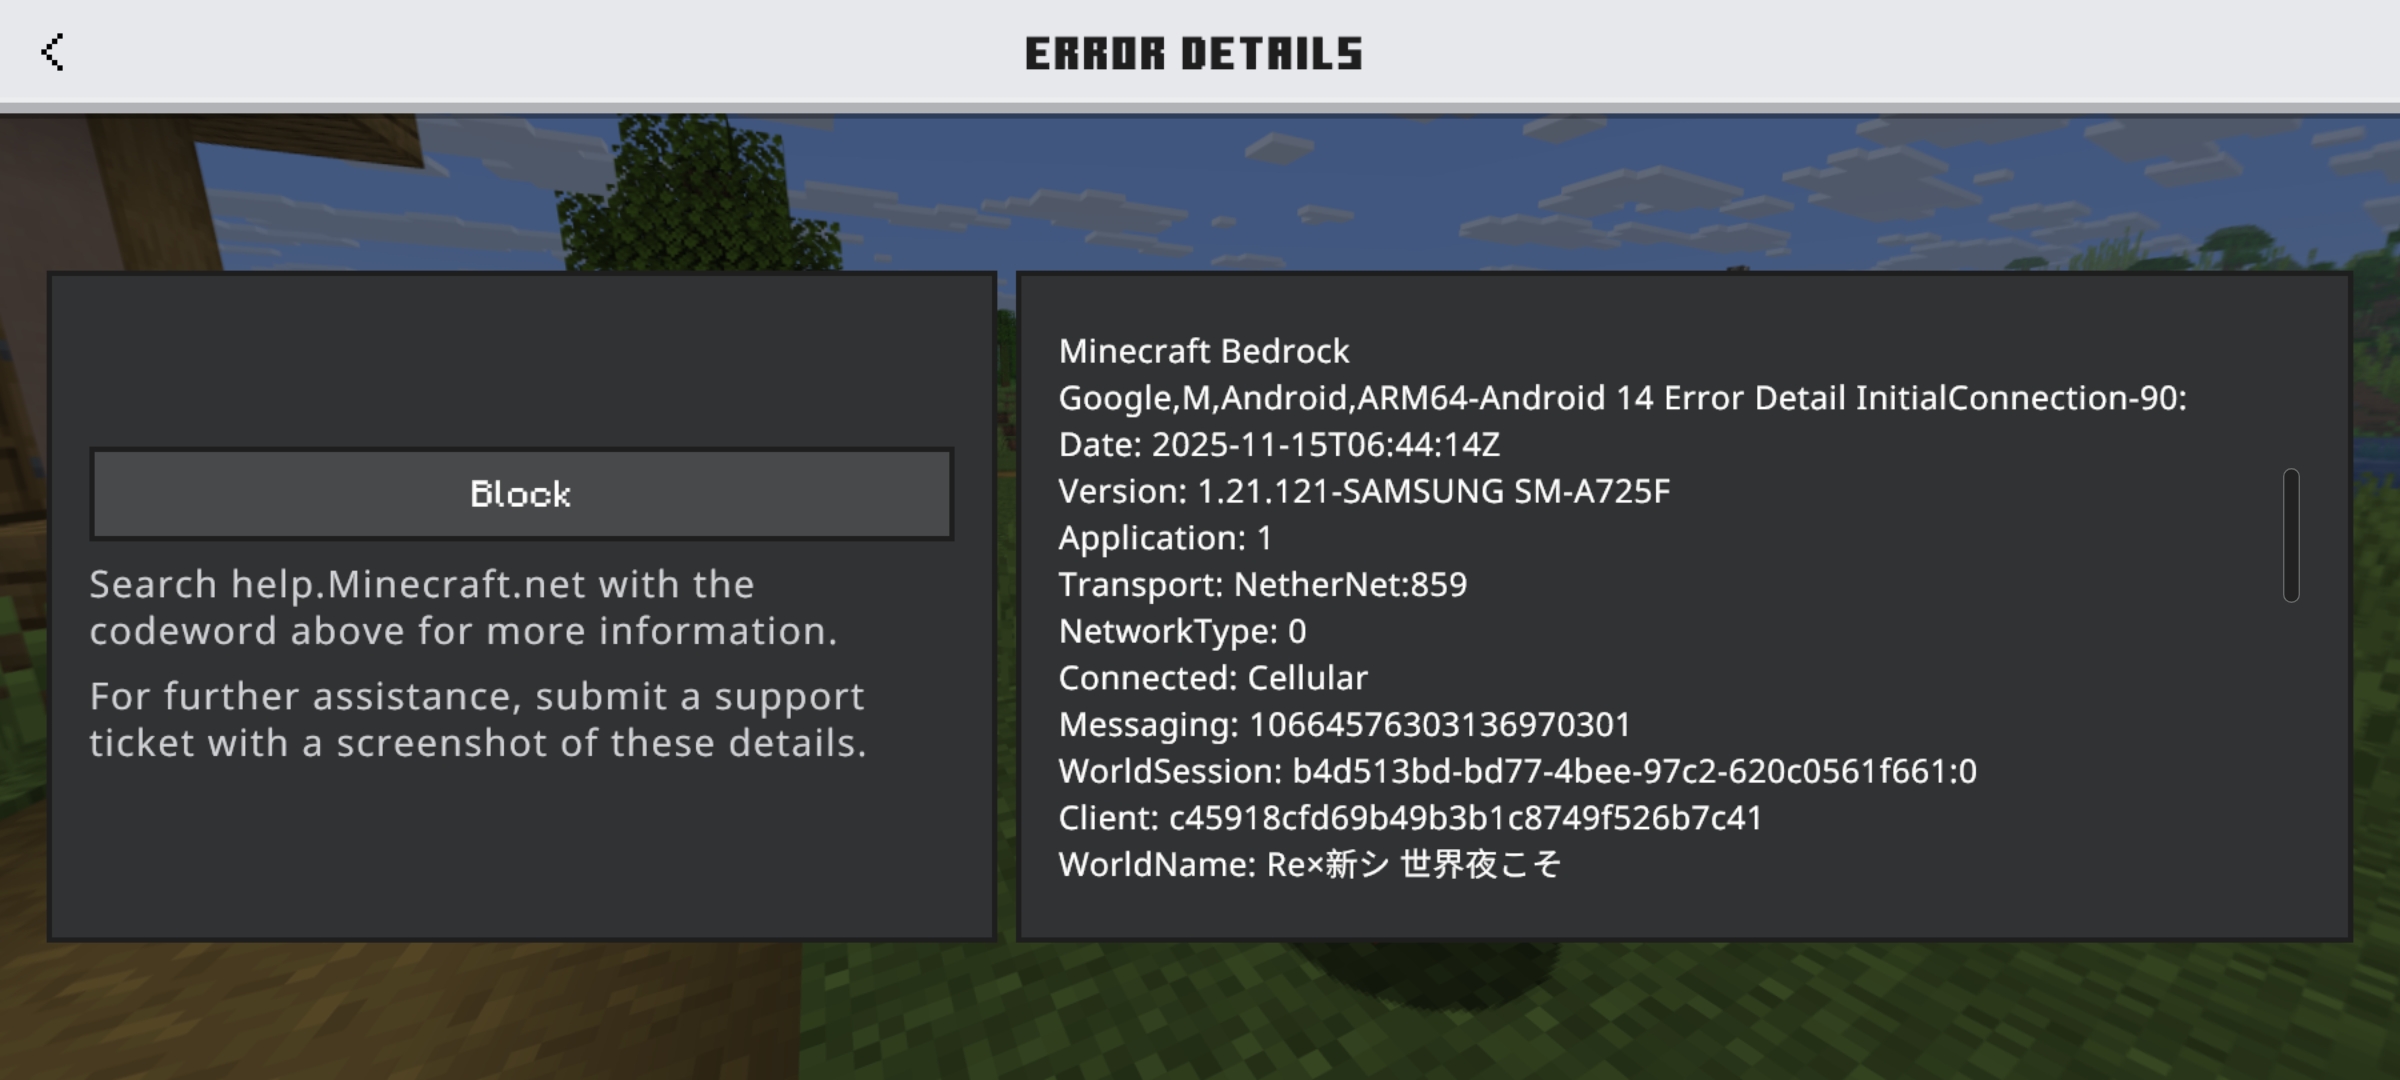The width and height of the screenshot is (2400, 1080).
Task: Select the Messaging ID number line
Action: click(x=1345, y=724)
